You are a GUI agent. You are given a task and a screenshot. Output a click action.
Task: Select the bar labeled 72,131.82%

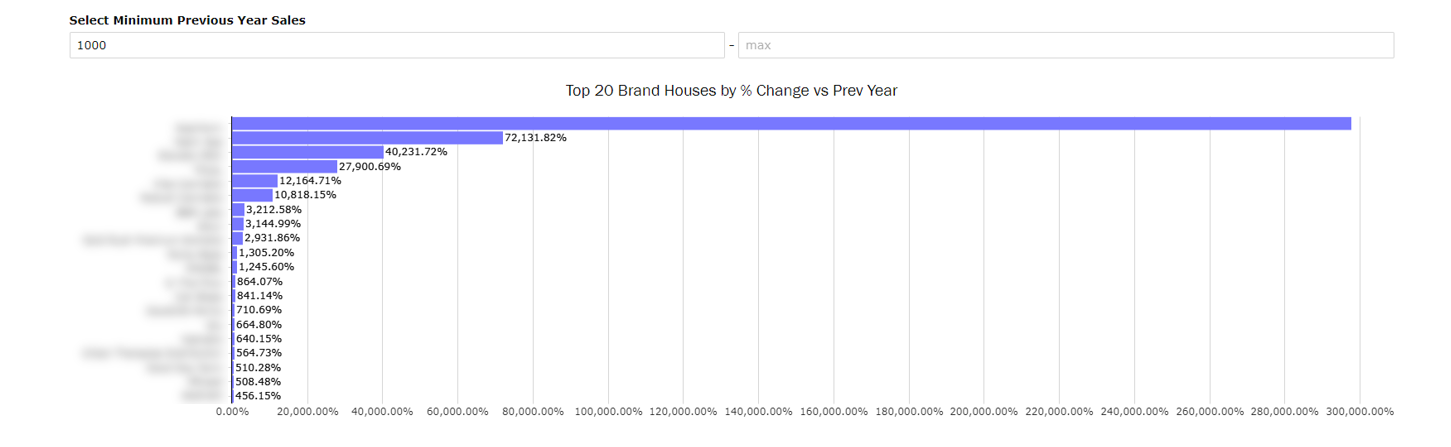[366, 138]
